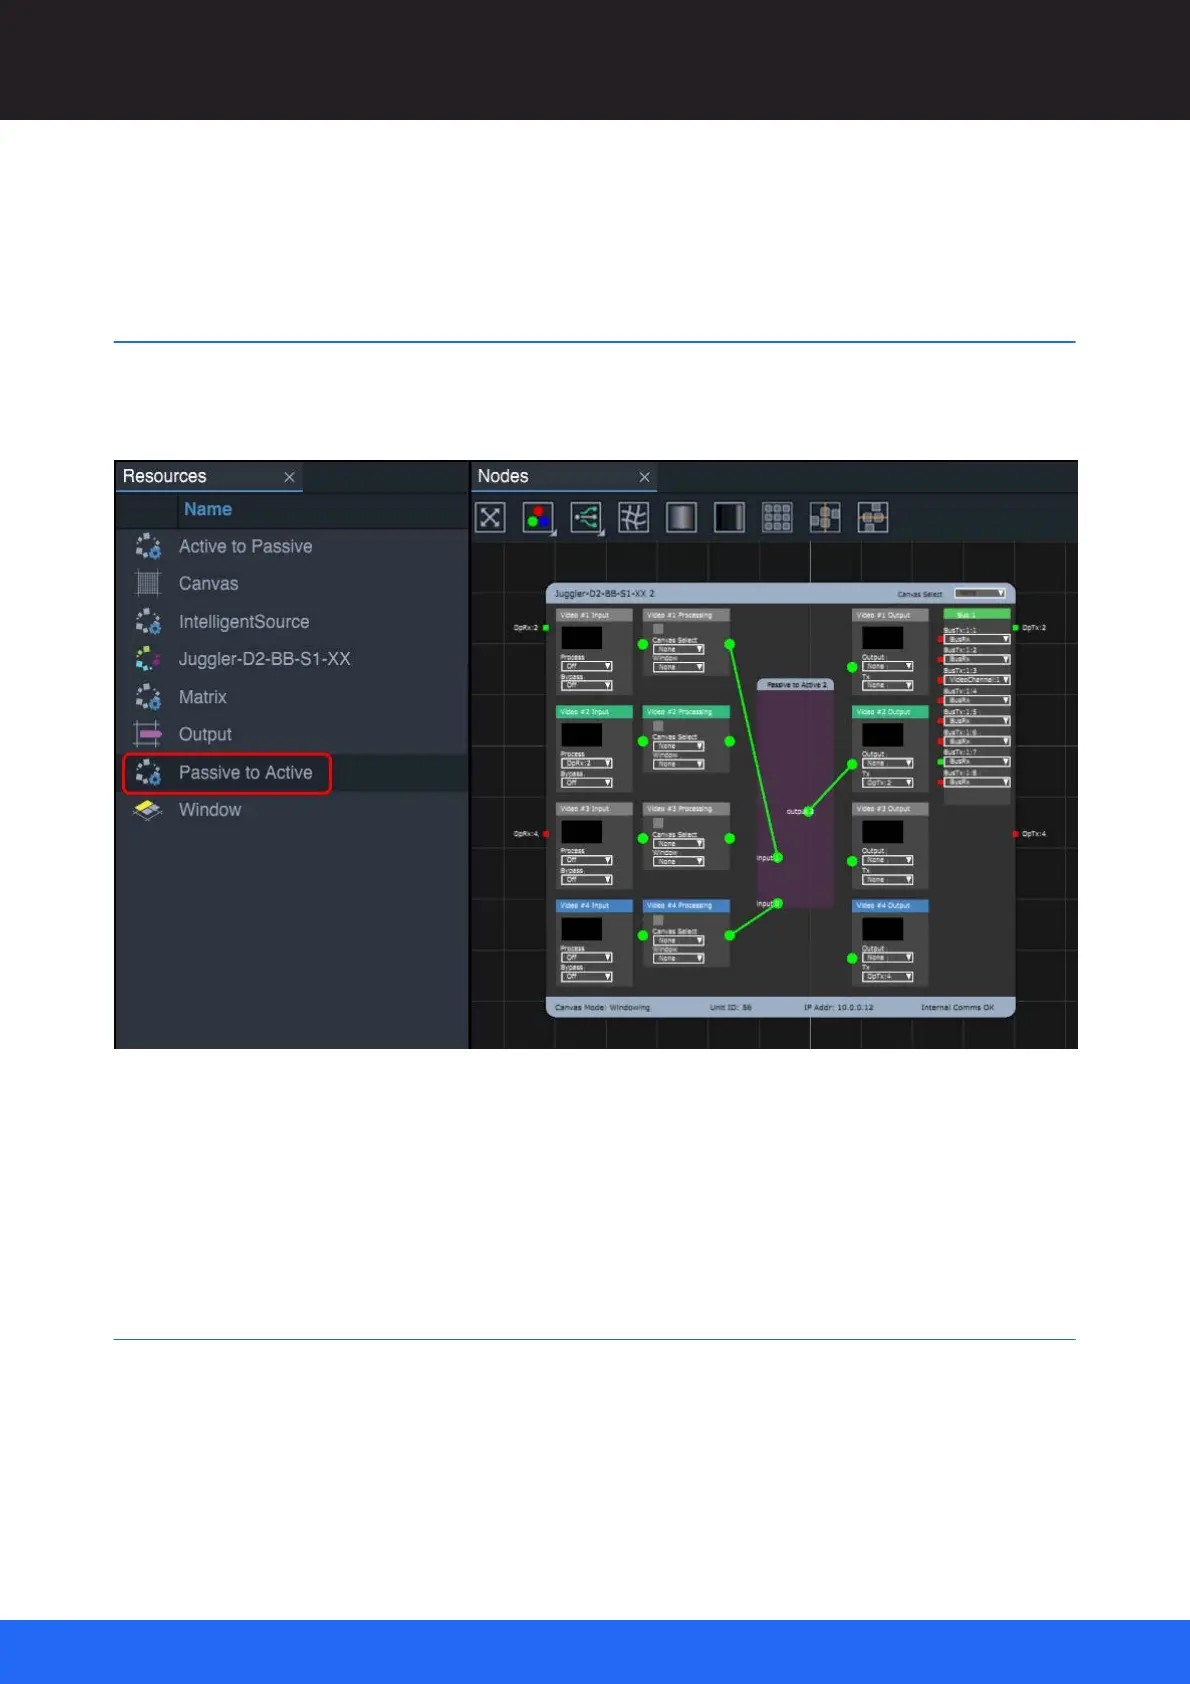Click the fit-to-view crossed arrows toolbar icon

pyautogui.click(x=490, y=517)
